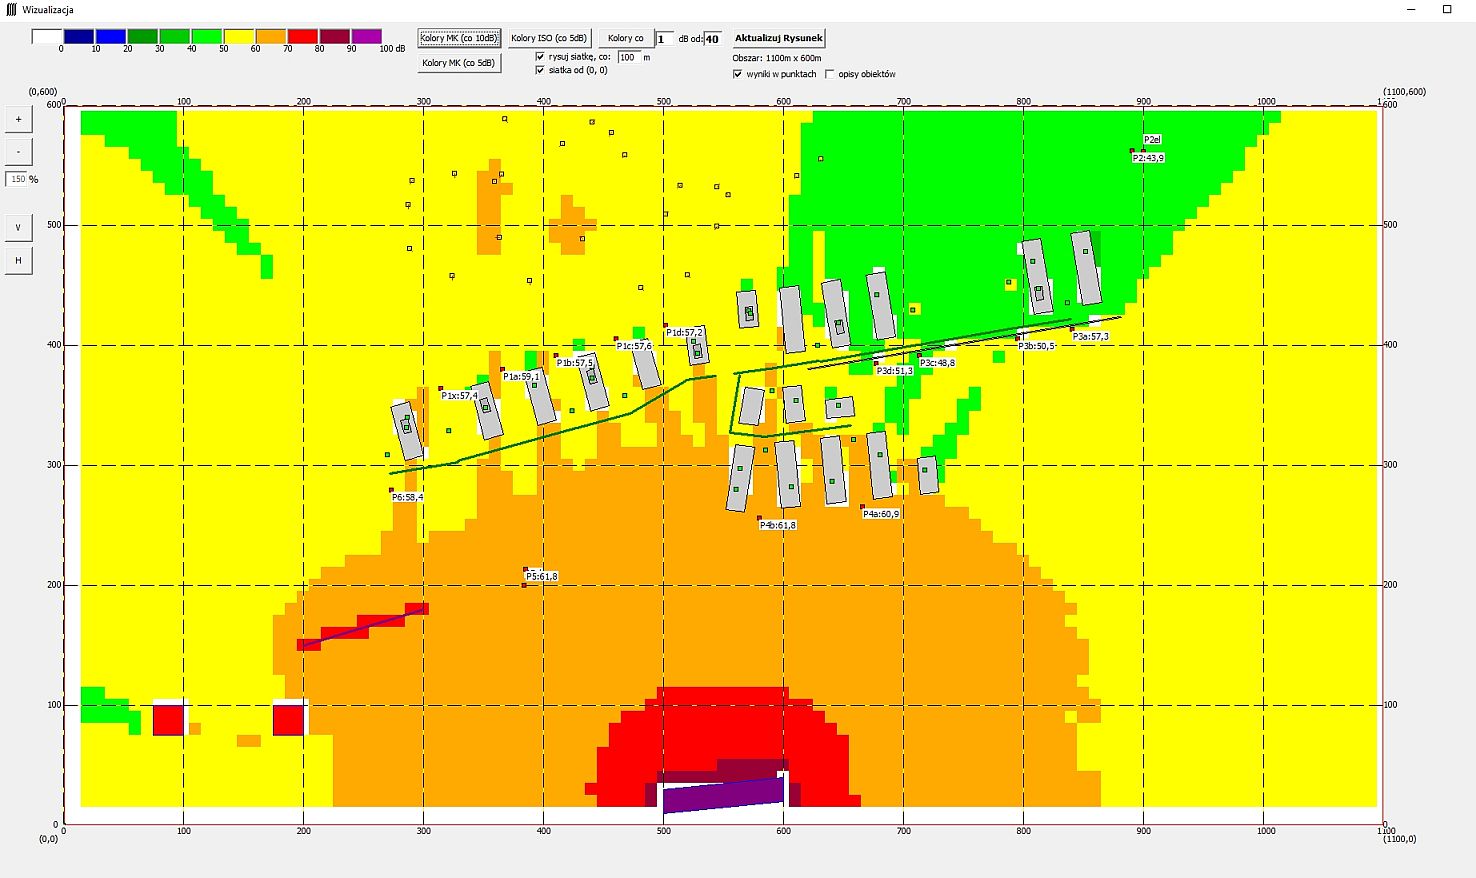Enable 'opisy obiektów' checkbox
The image size is (1476, 878).
coord(829,74)
